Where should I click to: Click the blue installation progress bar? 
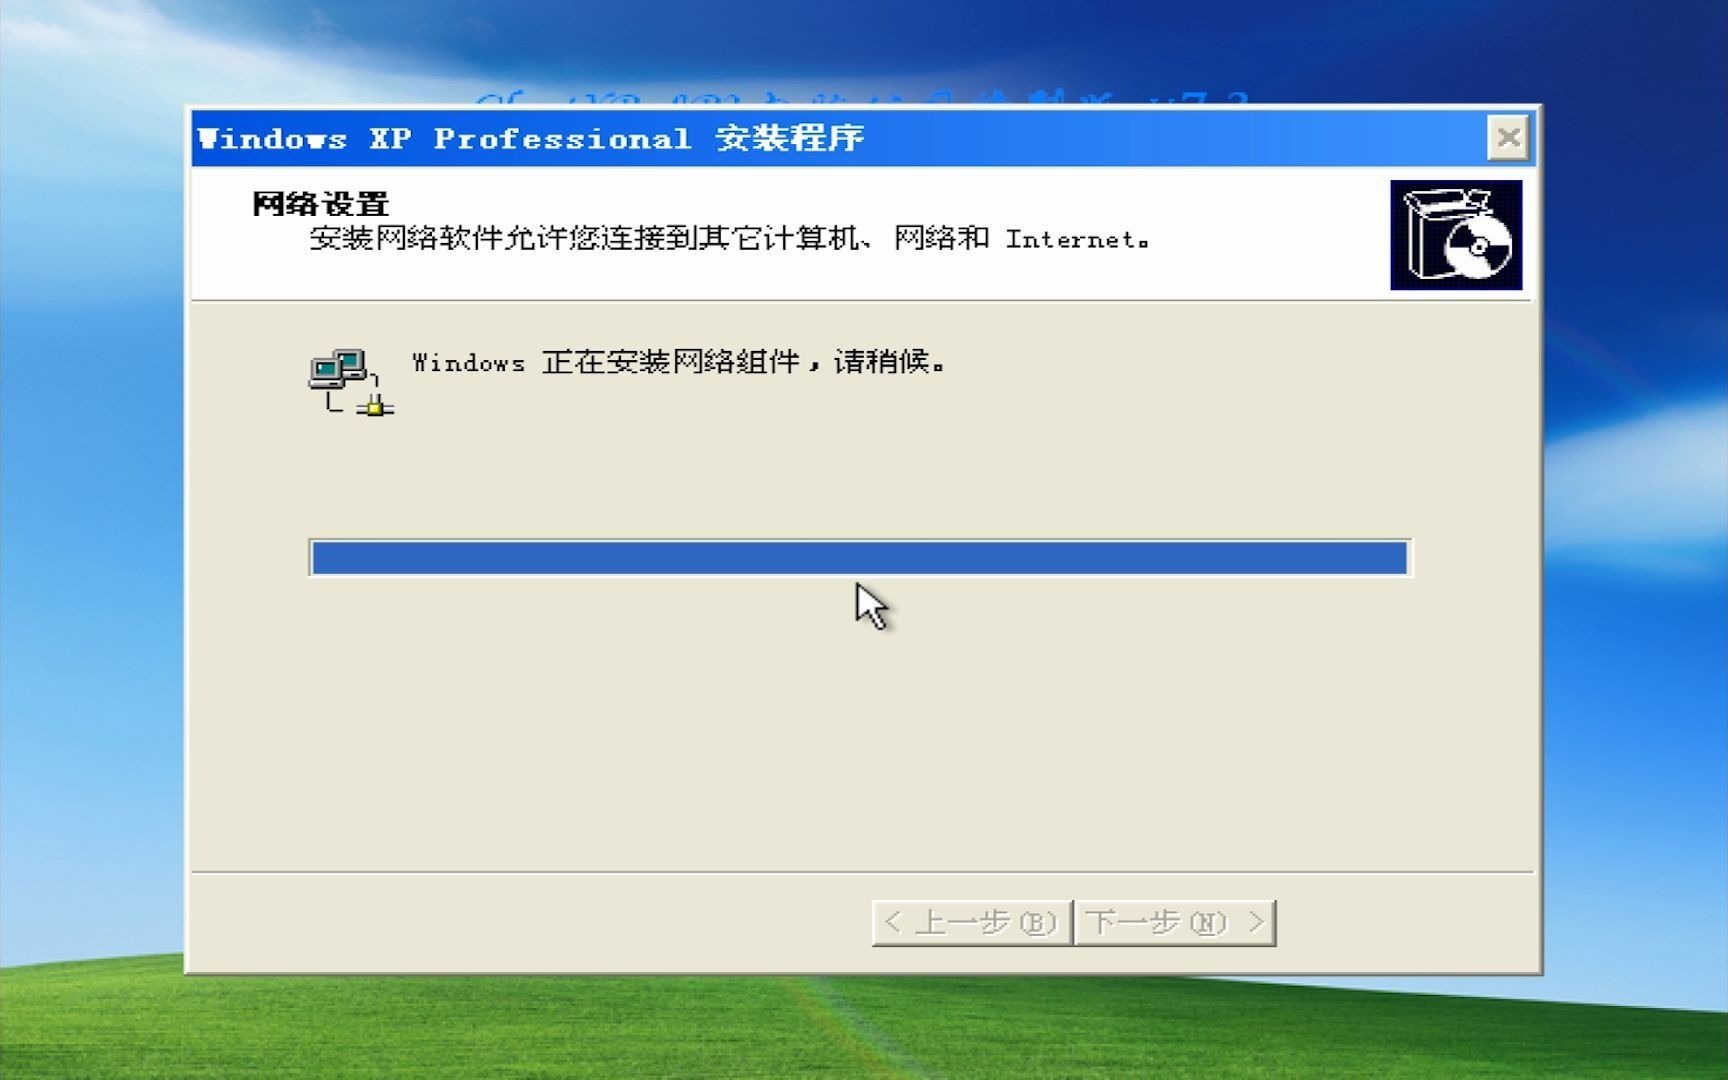(x=860, y=557)
